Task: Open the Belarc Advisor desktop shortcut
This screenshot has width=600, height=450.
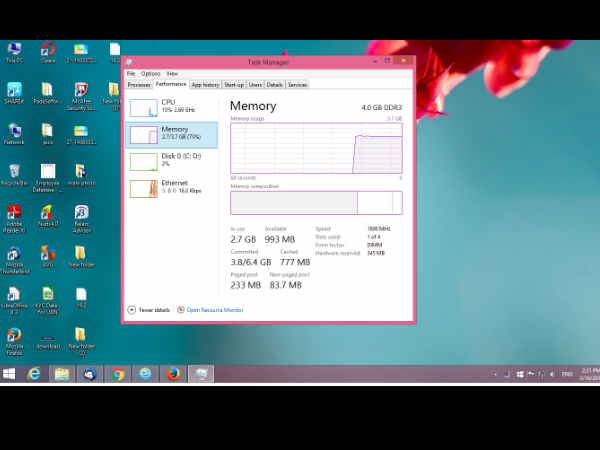Action: pos(81,219)
